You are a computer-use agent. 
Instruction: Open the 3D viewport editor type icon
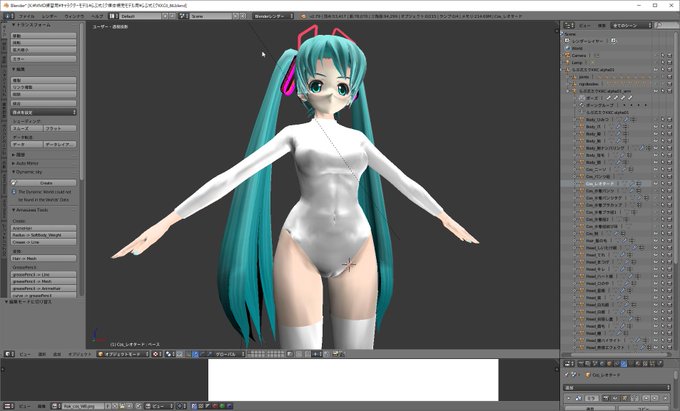click(x=8, y=354)
